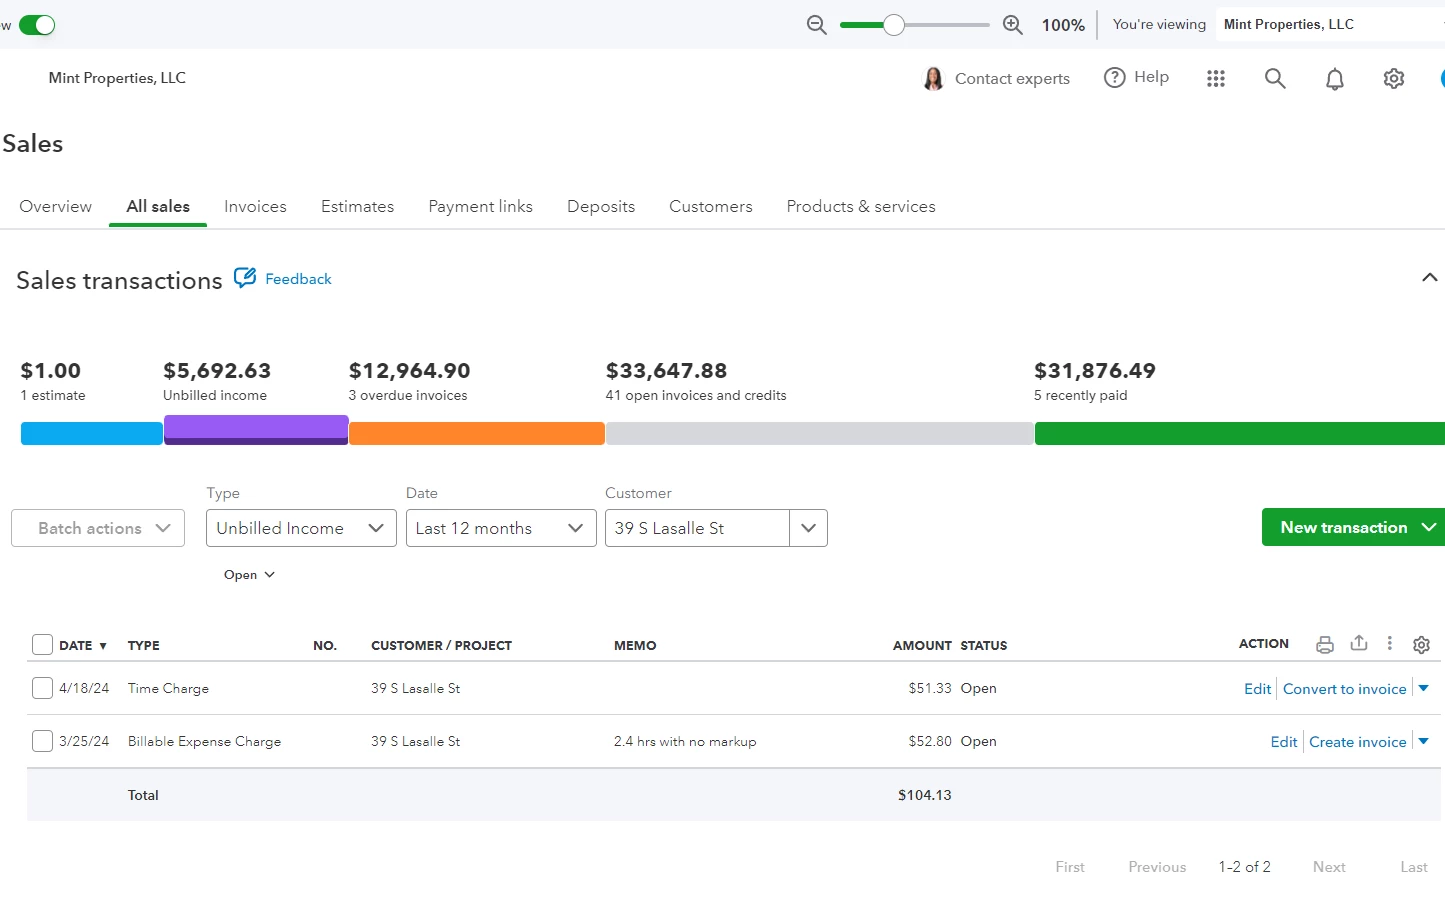Open the settings gear in header
The height and width of the screenshot is (912, 1445).
click(1394, 78)
